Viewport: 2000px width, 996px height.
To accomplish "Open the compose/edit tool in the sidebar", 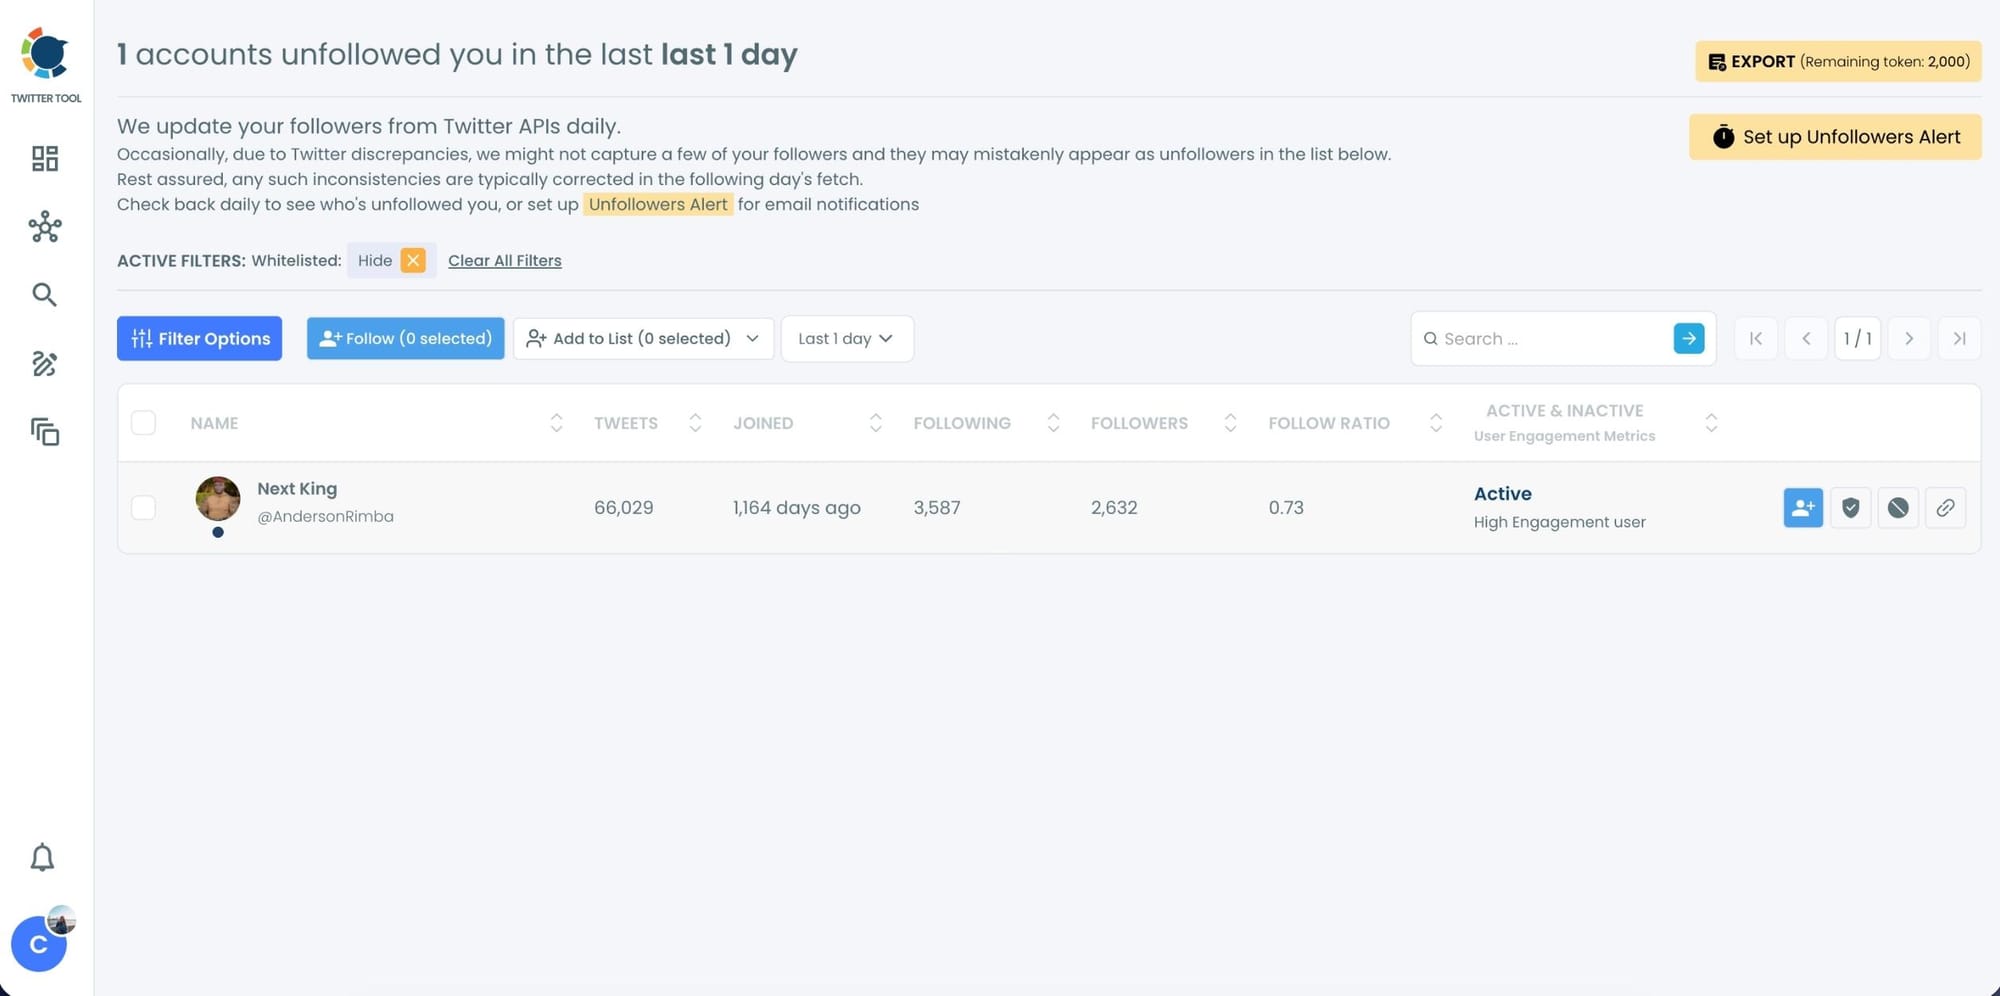I will [44, 364].
